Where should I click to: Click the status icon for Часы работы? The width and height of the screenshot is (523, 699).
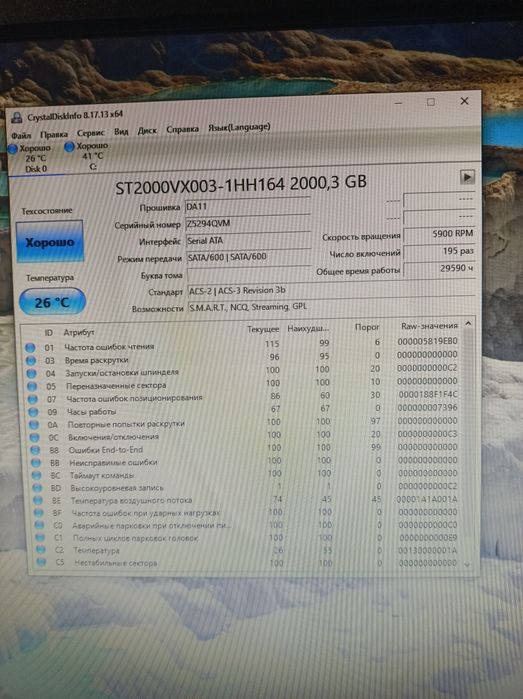pyautogui.click(x=33, y=412)
